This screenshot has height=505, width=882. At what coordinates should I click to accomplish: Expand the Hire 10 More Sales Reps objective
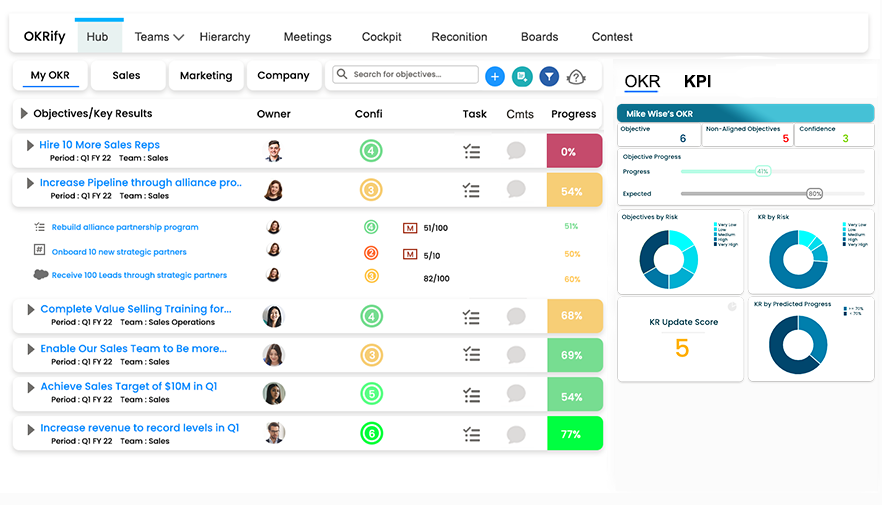[x=30, y=146]
